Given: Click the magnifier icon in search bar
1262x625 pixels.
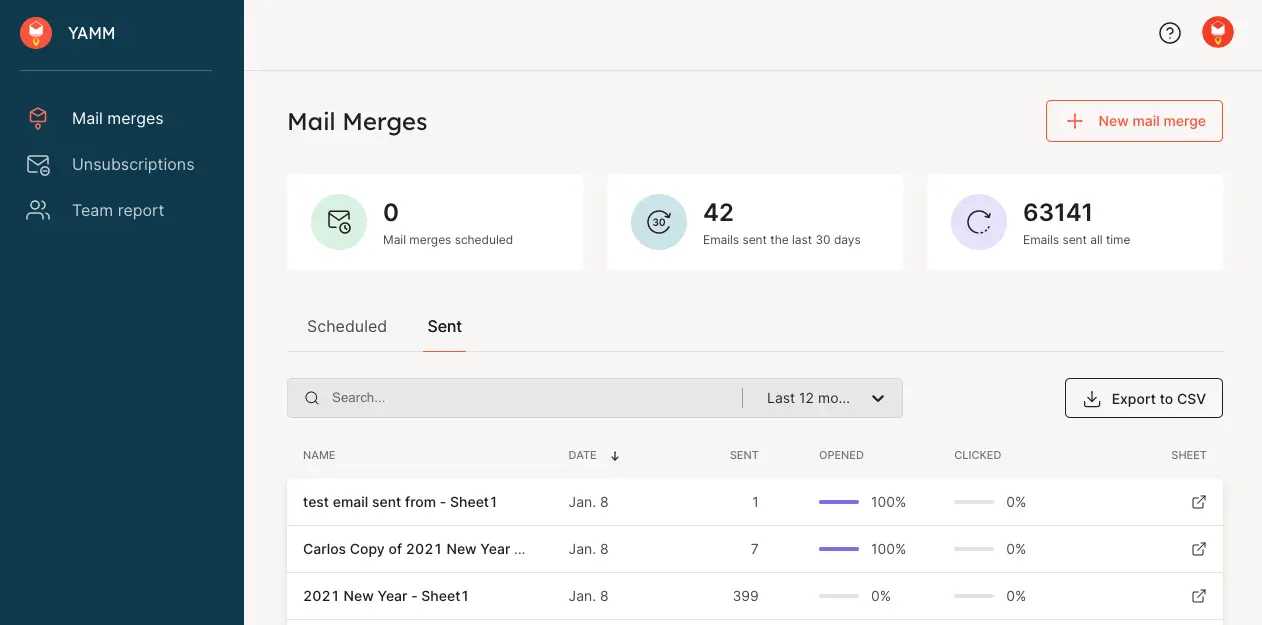Looking at the screenshot, I should click(x=312, y=398).
